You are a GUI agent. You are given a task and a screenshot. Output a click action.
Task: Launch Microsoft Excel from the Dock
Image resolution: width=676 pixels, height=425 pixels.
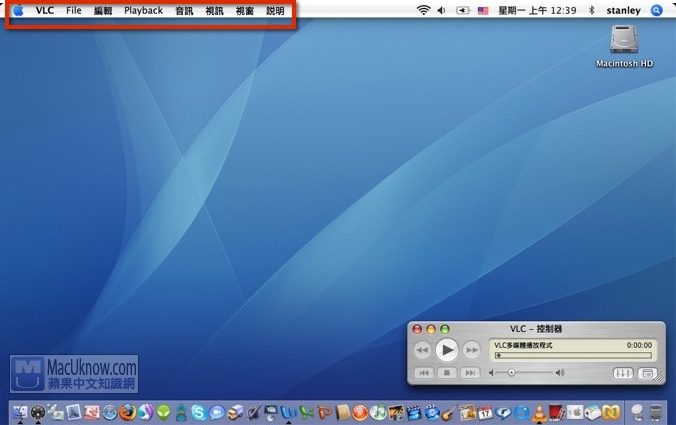[x=307, y=413]
